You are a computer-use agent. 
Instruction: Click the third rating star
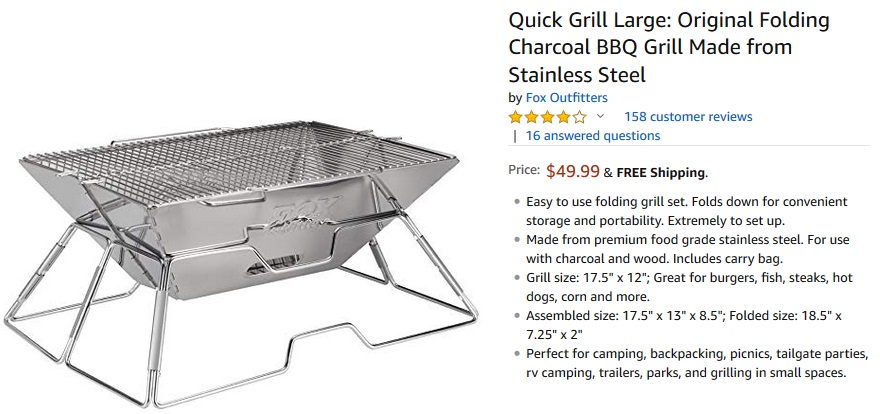(548, 117)
